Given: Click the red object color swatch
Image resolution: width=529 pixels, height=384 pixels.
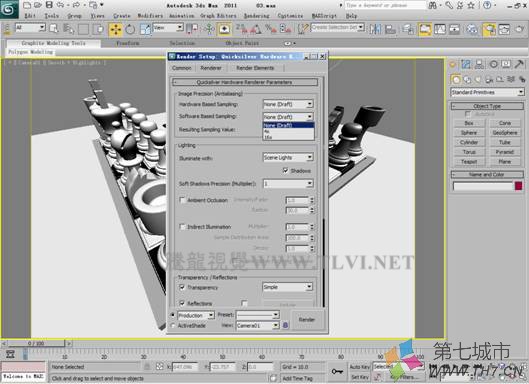Looking at the screenshot, I should [x=519, y=186].
